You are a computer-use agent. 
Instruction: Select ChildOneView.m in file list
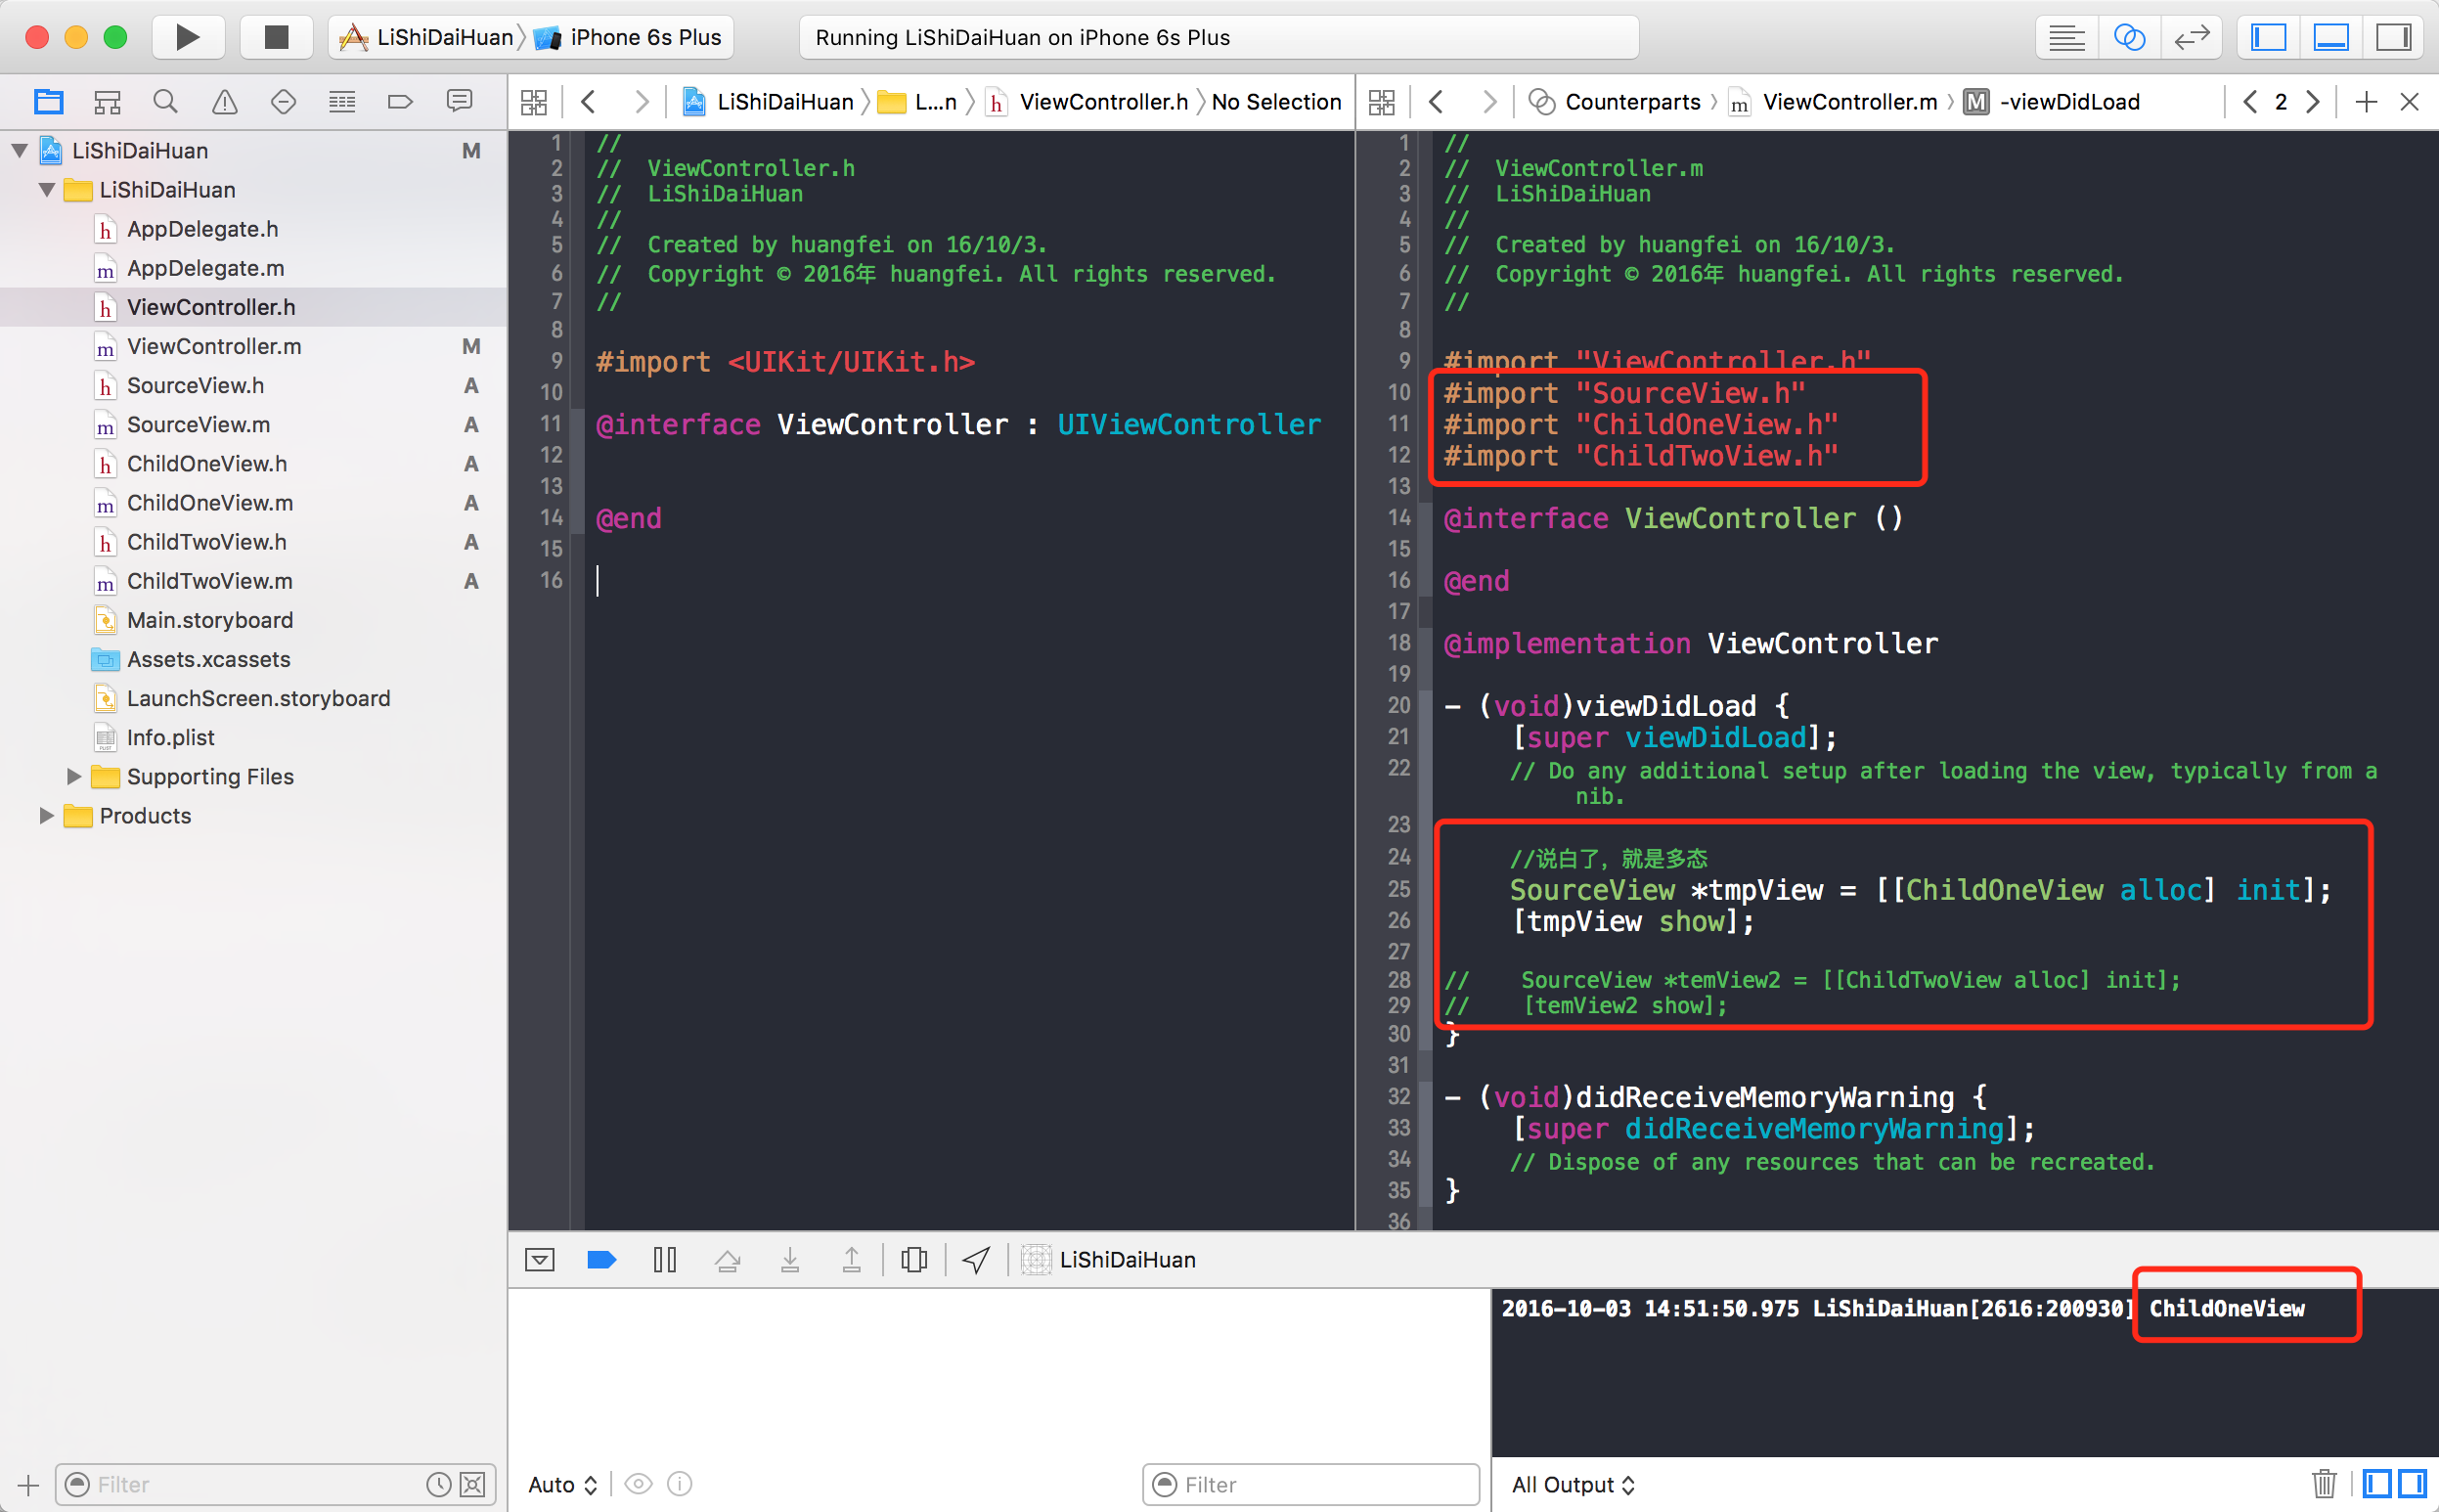tap(209, 502)
